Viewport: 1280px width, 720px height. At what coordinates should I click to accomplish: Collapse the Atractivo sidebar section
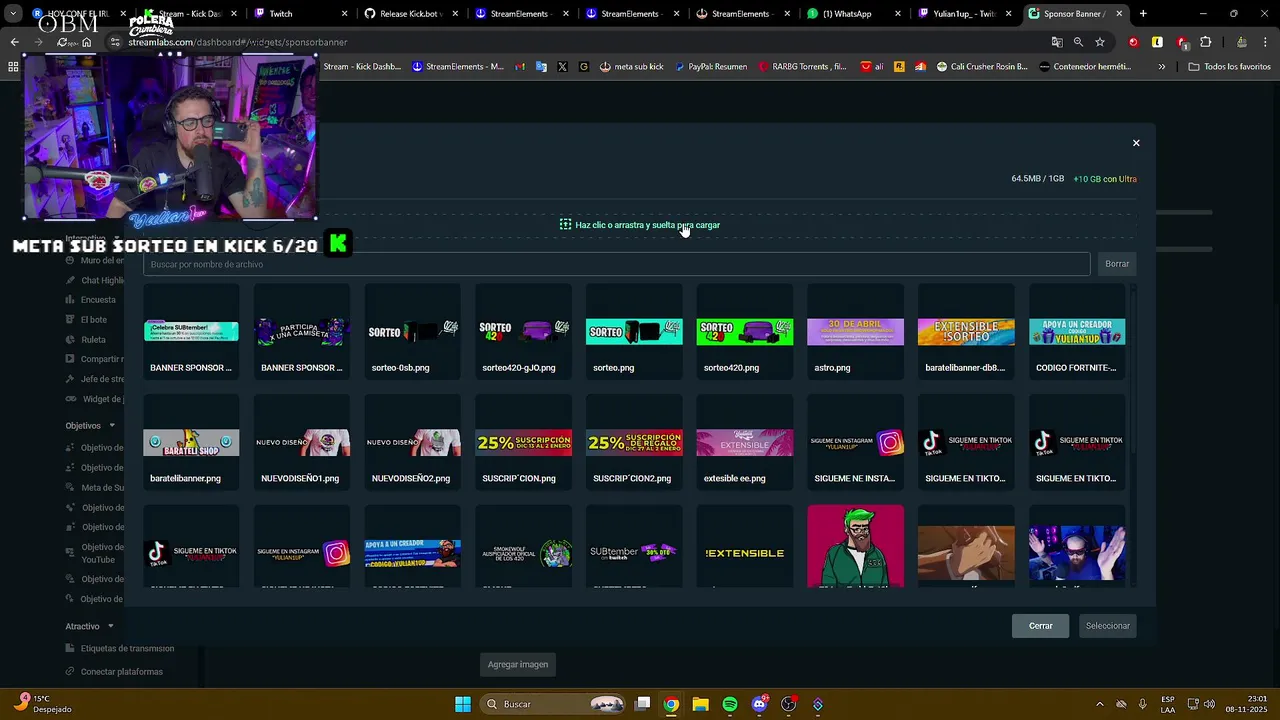coord(89,626)
